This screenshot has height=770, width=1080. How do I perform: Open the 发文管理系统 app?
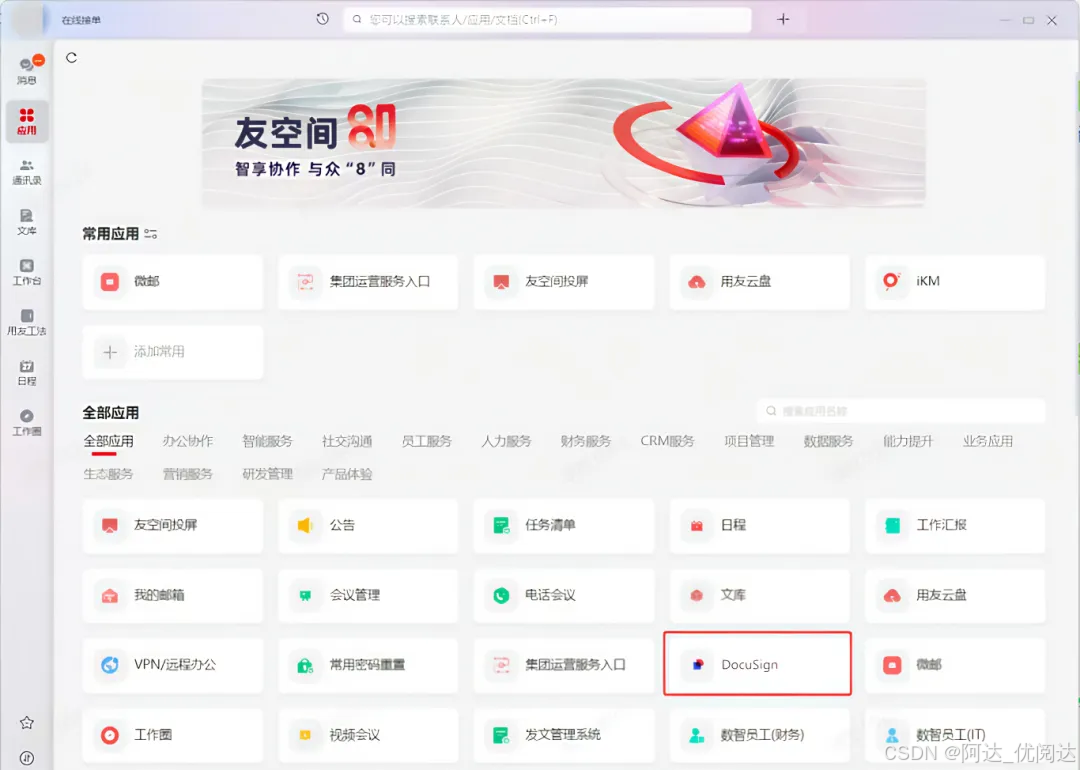pyautogui.click(x=564, y=736)
